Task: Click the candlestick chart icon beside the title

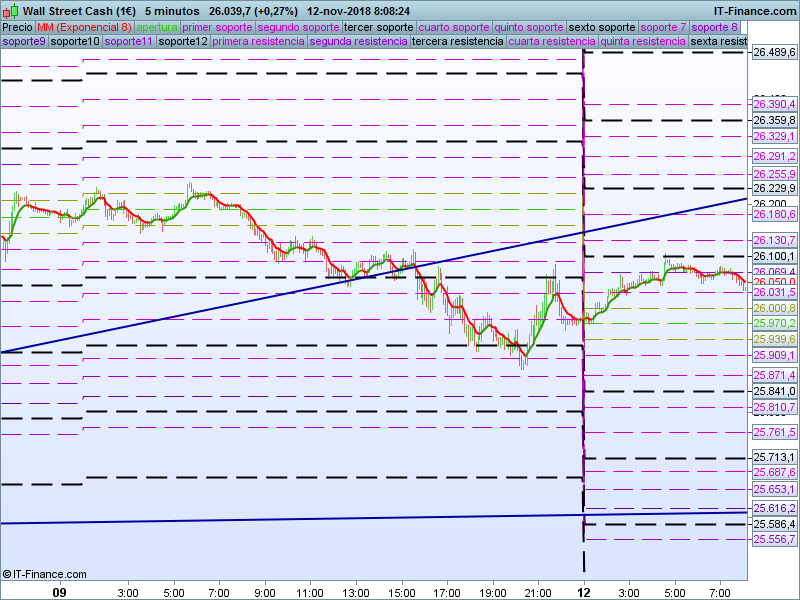Action: point(10,11)
